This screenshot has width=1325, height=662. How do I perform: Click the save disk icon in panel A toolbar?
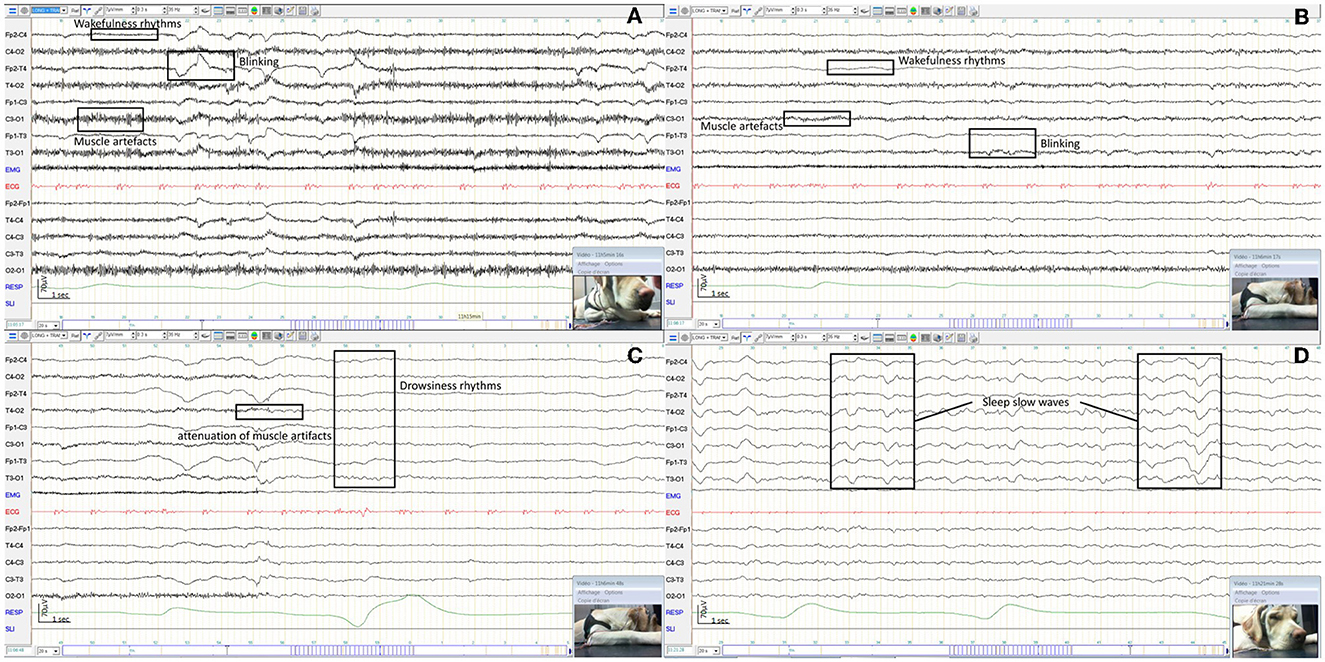302,10
